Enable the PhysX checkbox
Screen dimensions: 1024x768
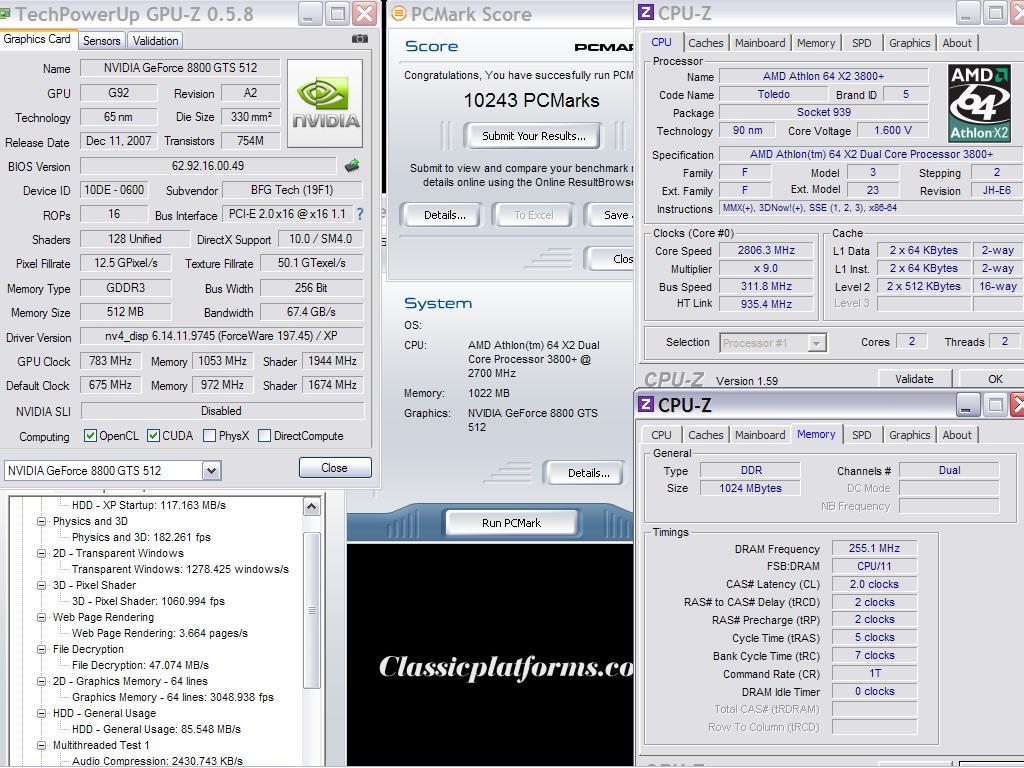209,436
